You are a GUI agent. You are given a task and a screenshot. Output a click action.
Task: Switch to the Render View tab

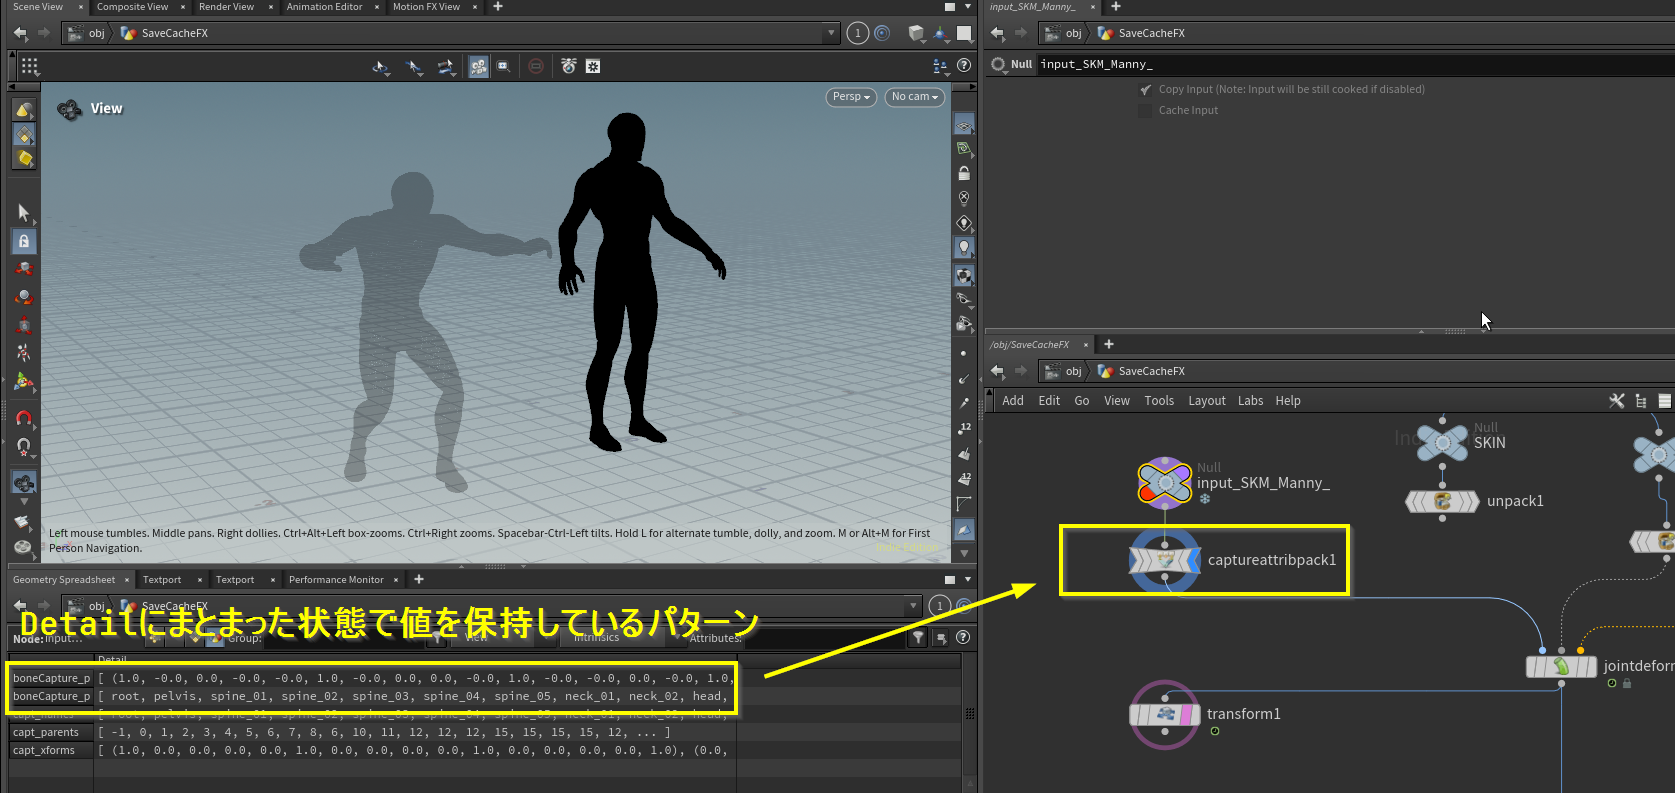(226, 7)
